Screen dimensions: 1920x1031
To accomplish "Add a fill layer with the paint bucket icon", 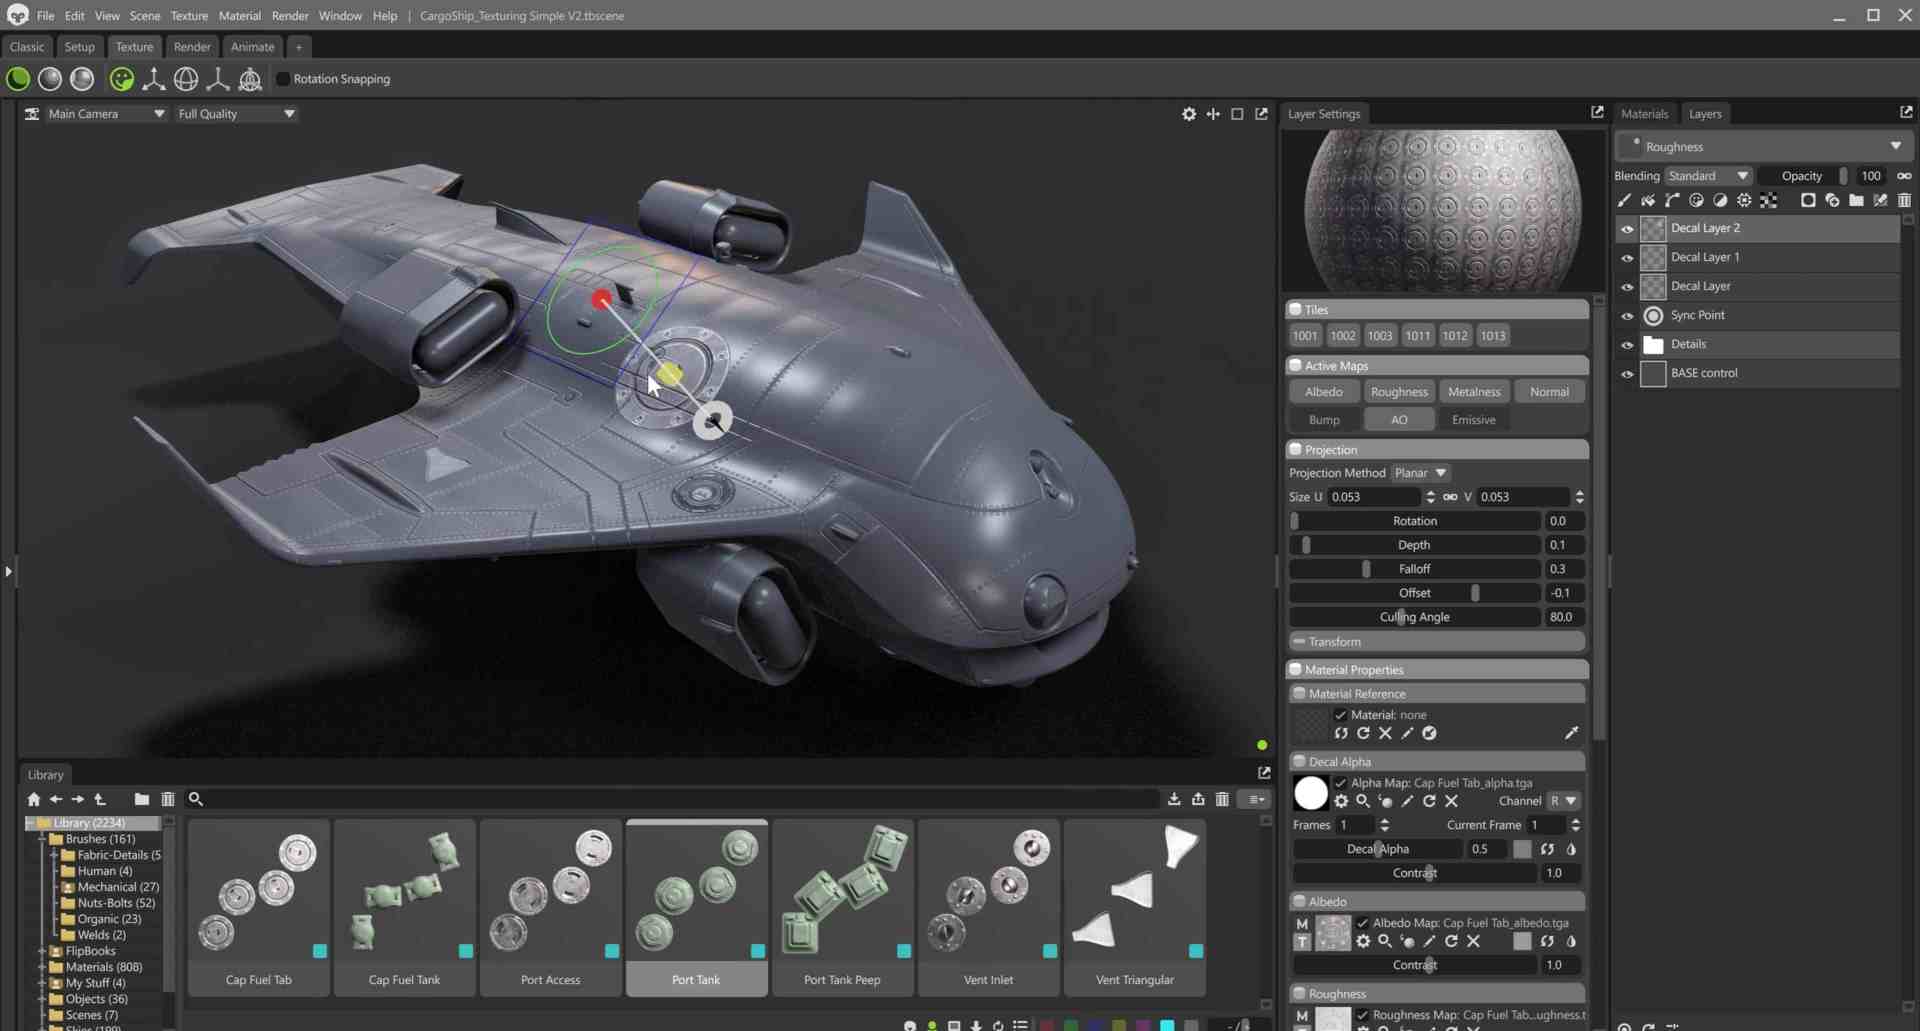I will coord(1648,200).
